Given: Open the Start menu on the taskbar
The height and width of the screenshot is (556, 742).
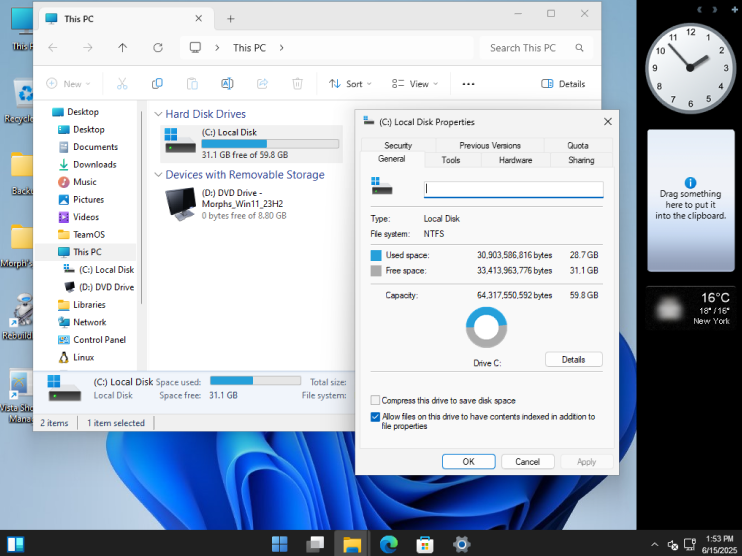Looking at the screenshot, I should point(279,544).
